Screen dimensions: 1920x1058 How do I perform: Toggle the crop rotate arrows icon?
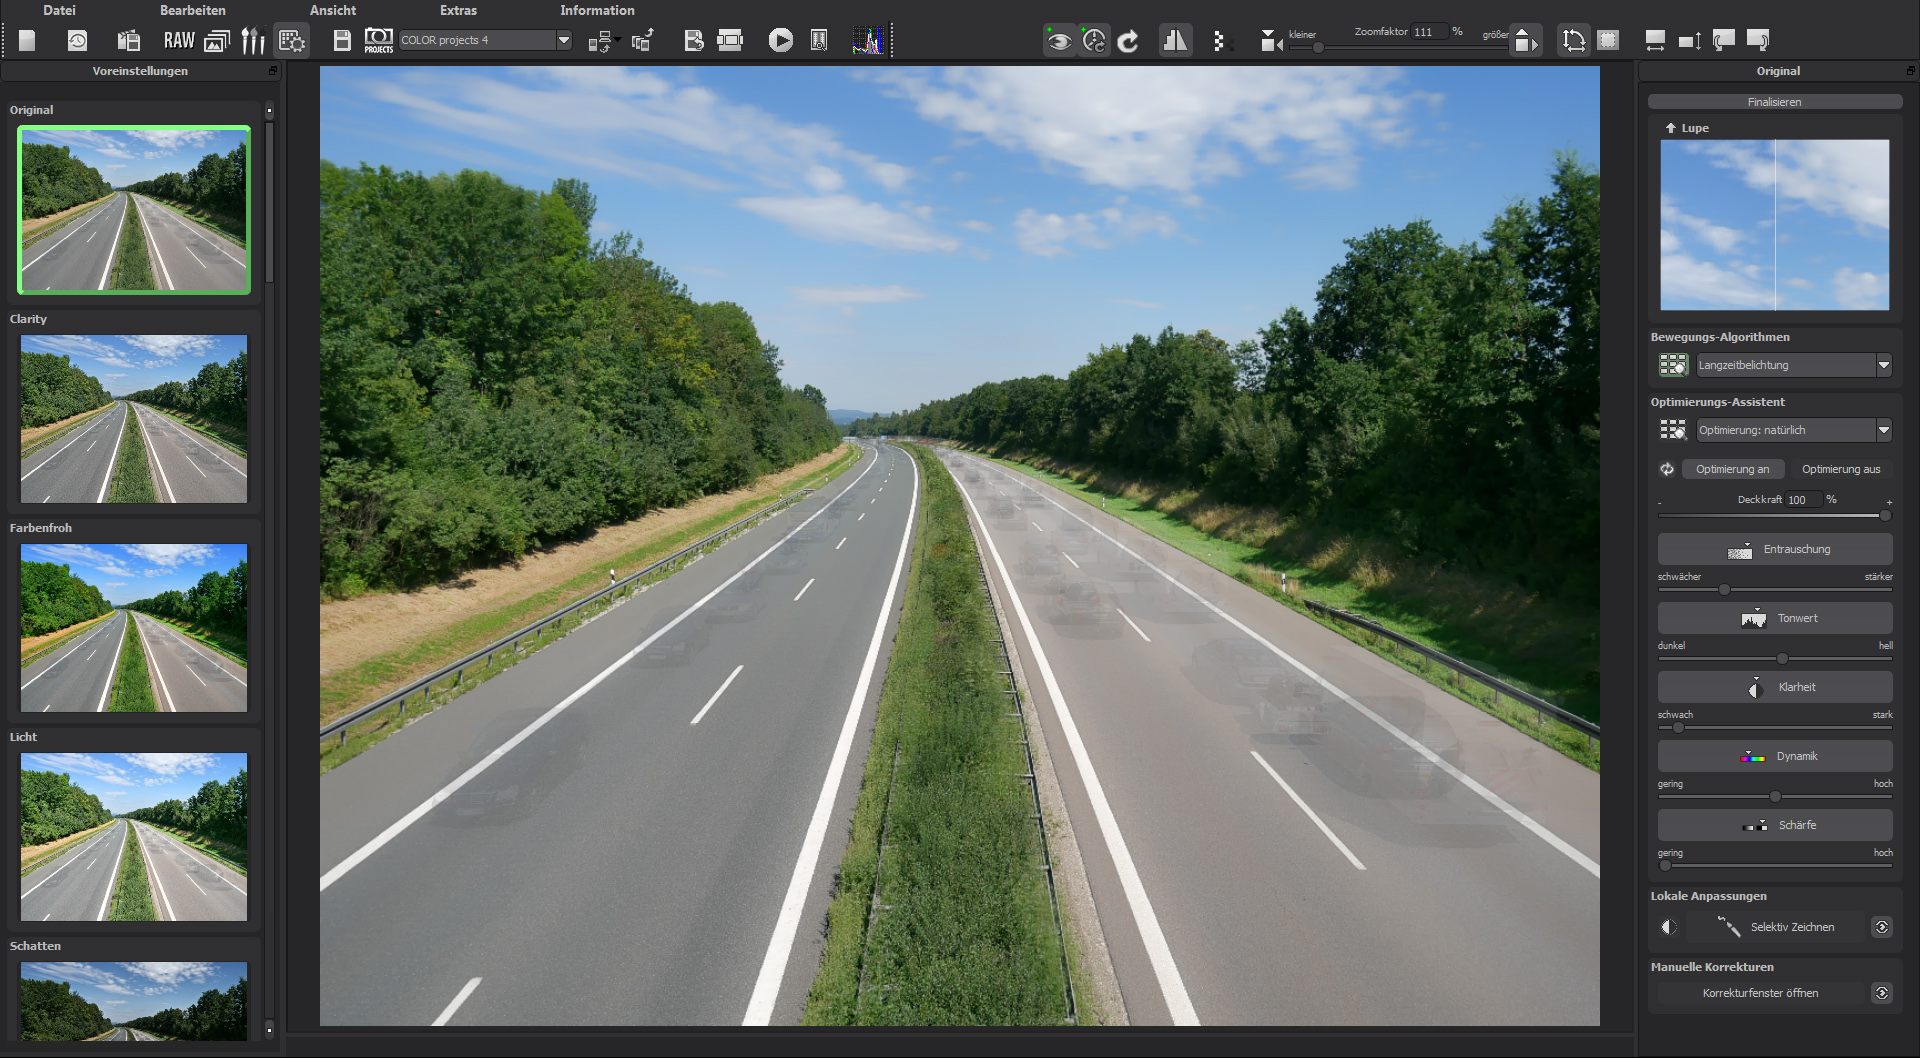click(1574, 41)
